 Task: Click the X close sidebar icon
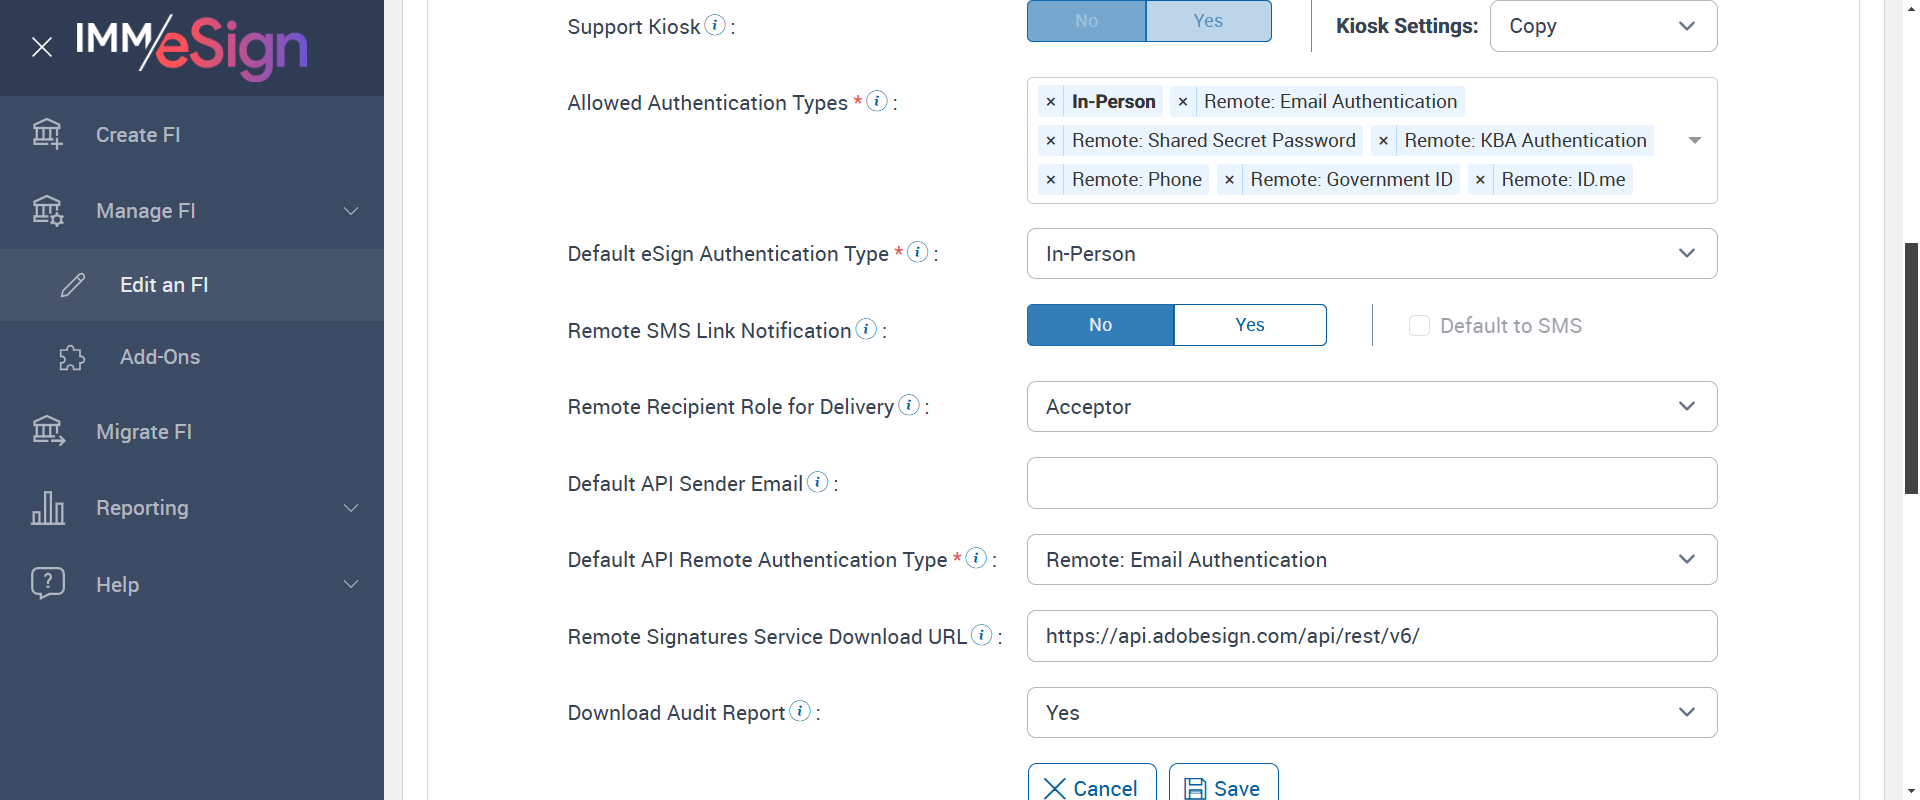tap(42, 47)
